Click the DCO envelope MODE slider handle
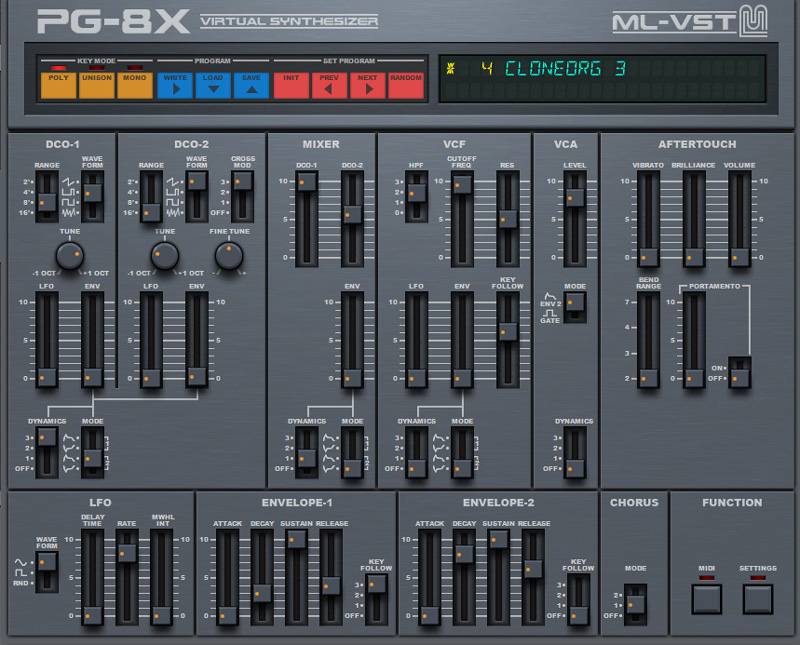 point(93,458)
